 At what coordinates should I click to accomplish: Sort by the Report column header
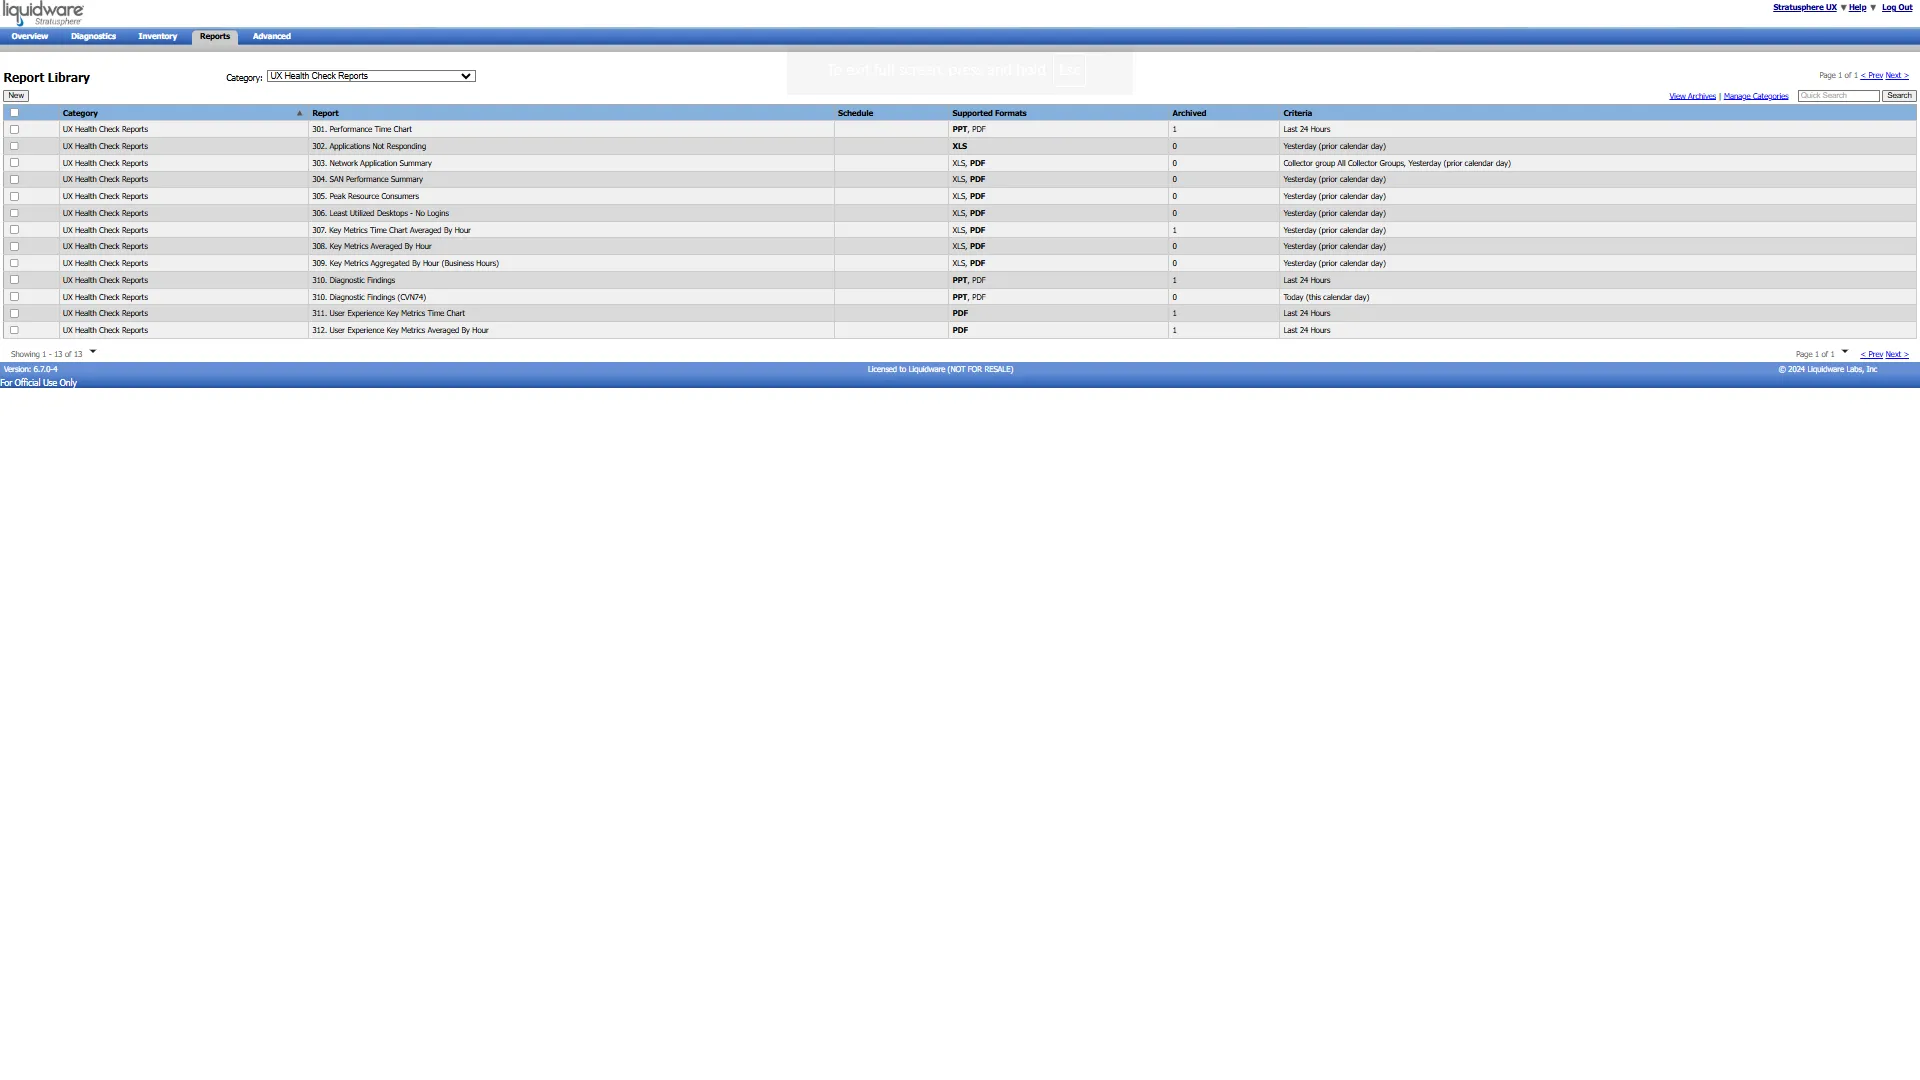point(325,113)
